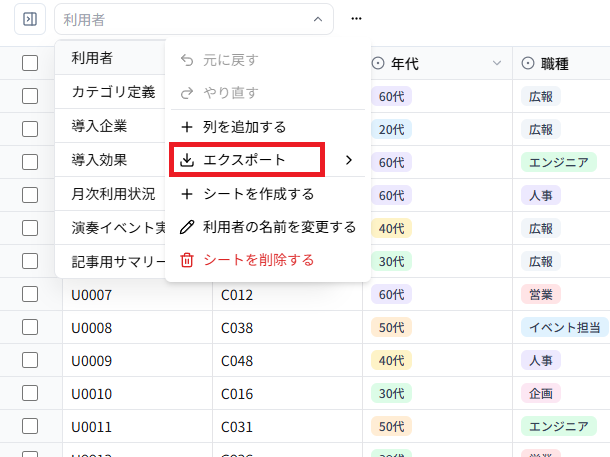Choose エクスポート menu entry
The width and height of the screenshot is (610, 457).
(x=268, y=160)
